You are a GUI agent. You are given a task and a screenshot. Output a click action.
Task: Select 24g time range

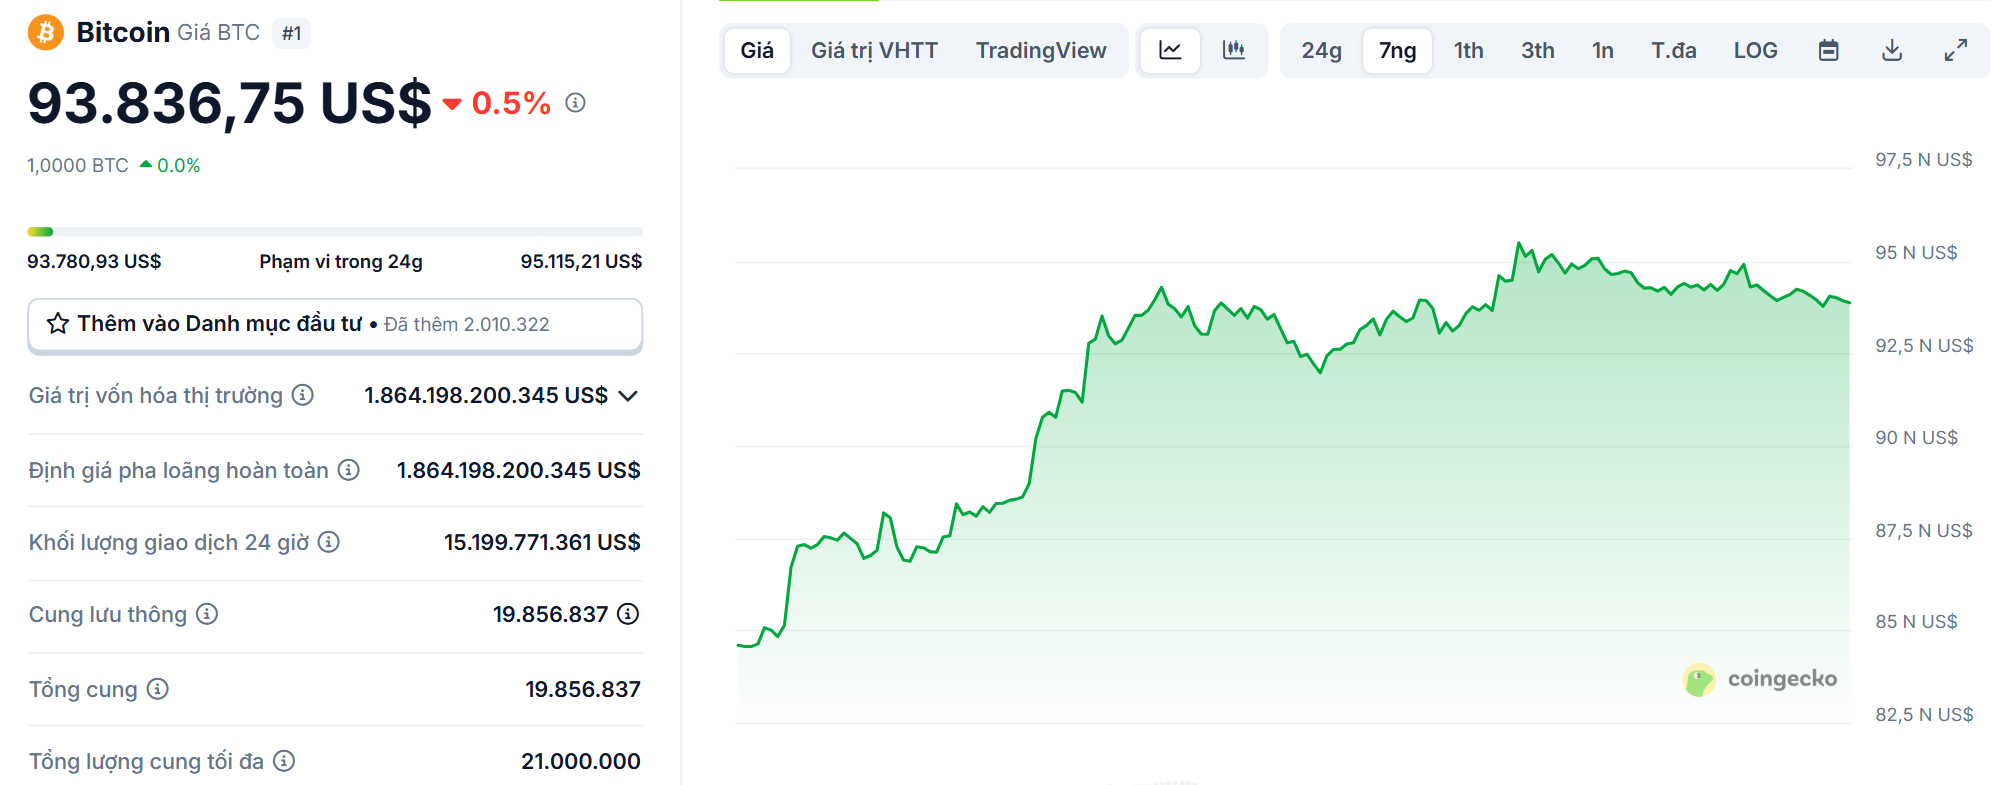point(1321,50)
